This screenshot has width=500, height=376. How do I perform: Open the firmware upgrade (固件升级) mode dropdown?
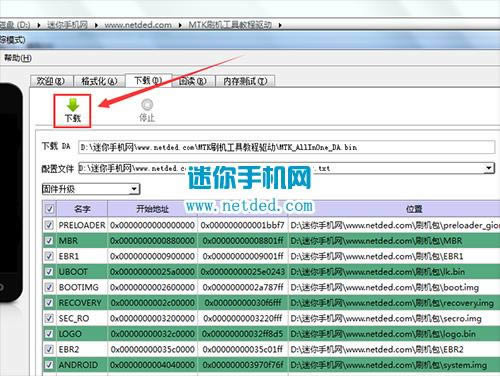[91, 189]
